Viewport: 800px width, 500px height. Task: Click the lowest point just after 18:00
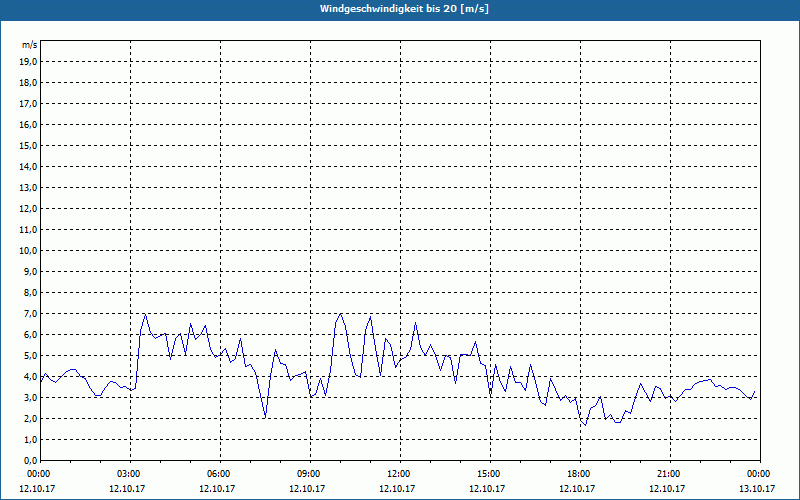[585, 424]
